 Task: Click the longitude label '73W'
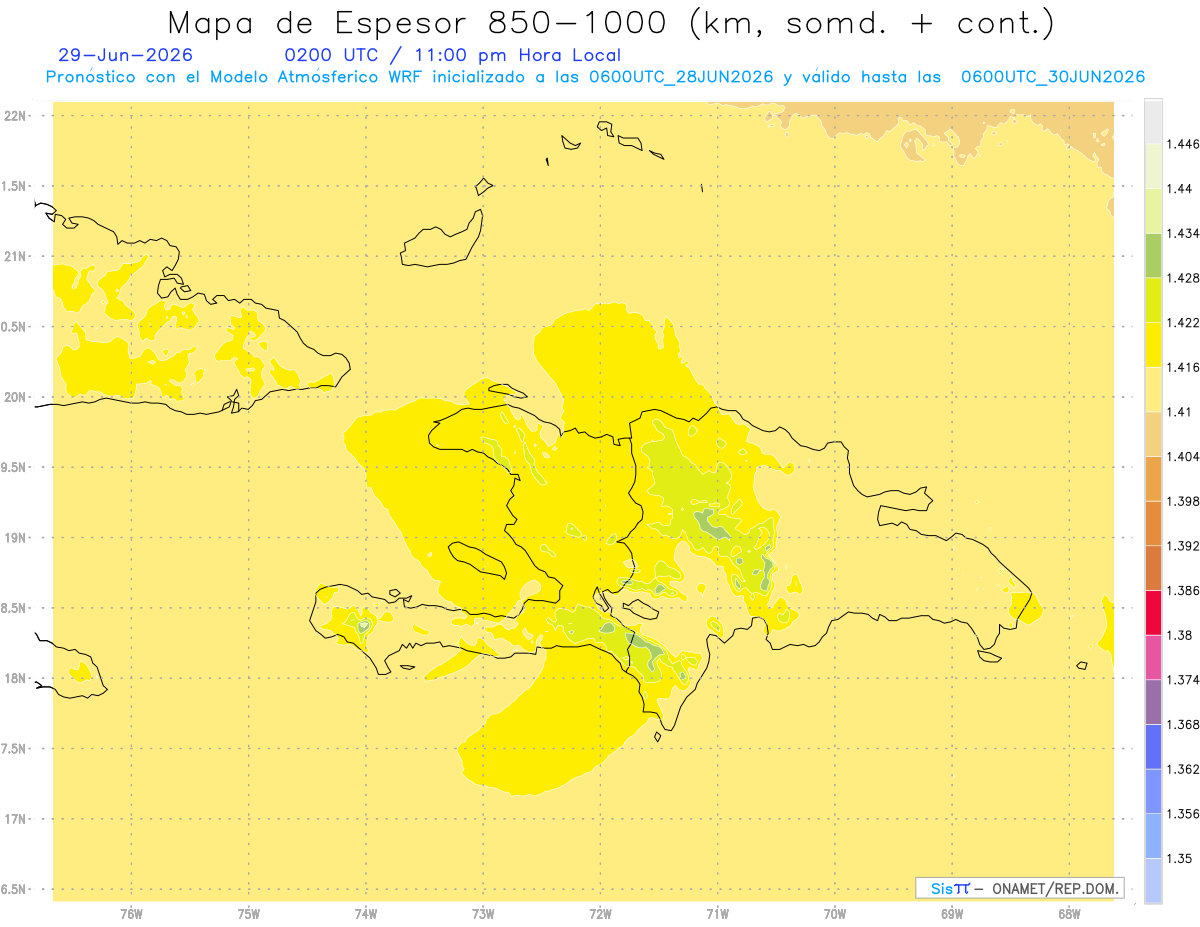pos(483,913)
